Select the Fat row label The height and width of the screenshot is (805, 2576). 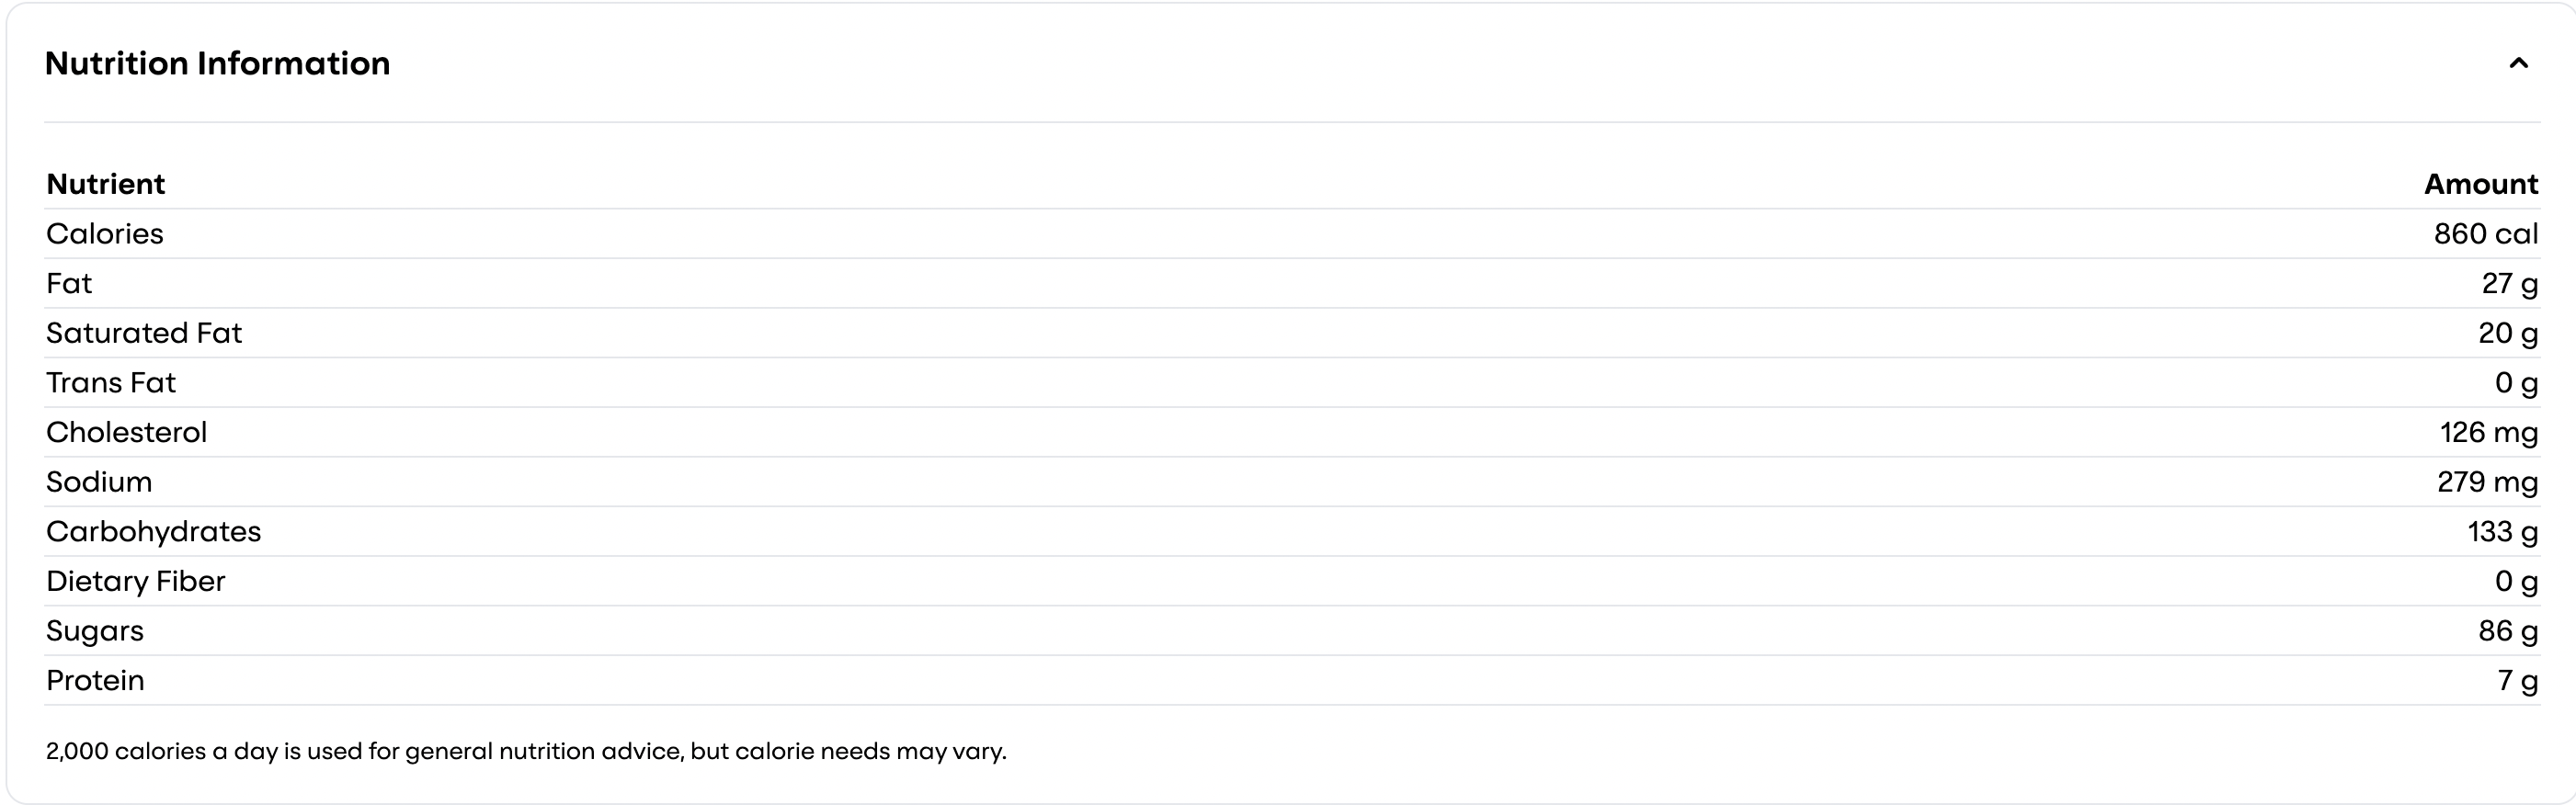(69, 284)
